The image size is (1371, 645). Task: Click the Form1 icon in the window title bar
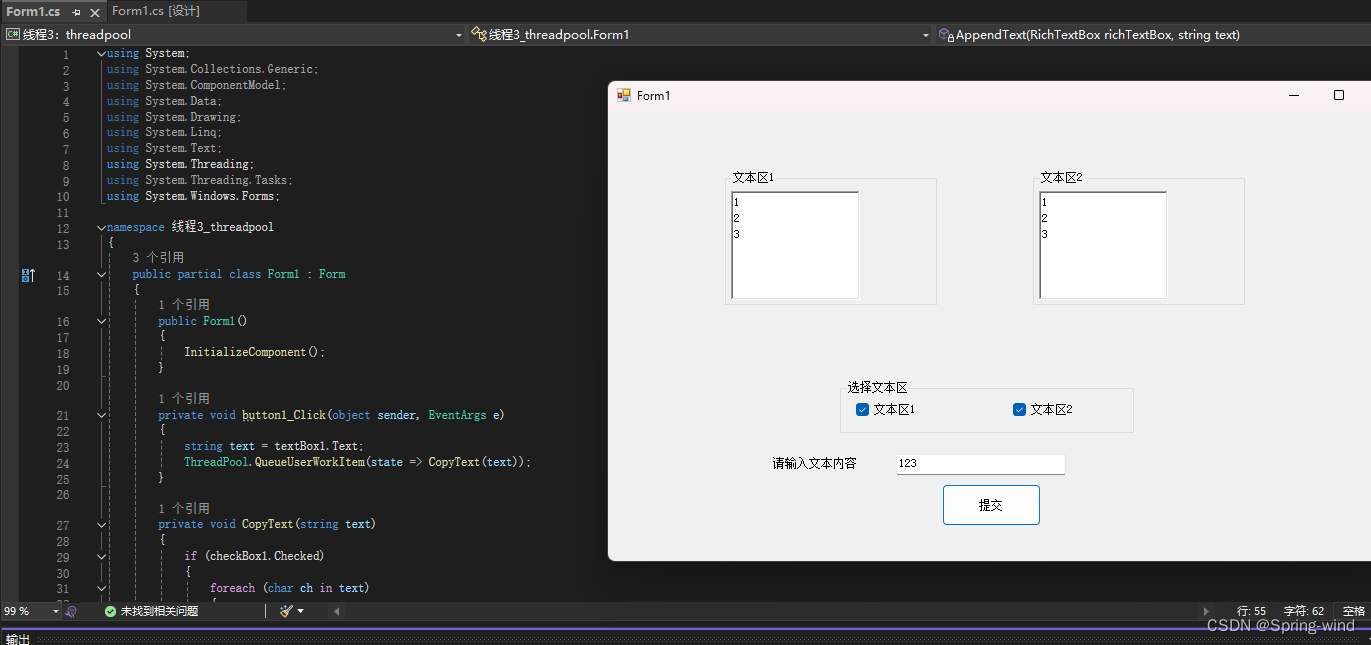pyautogui.click(x=624, y=95)
